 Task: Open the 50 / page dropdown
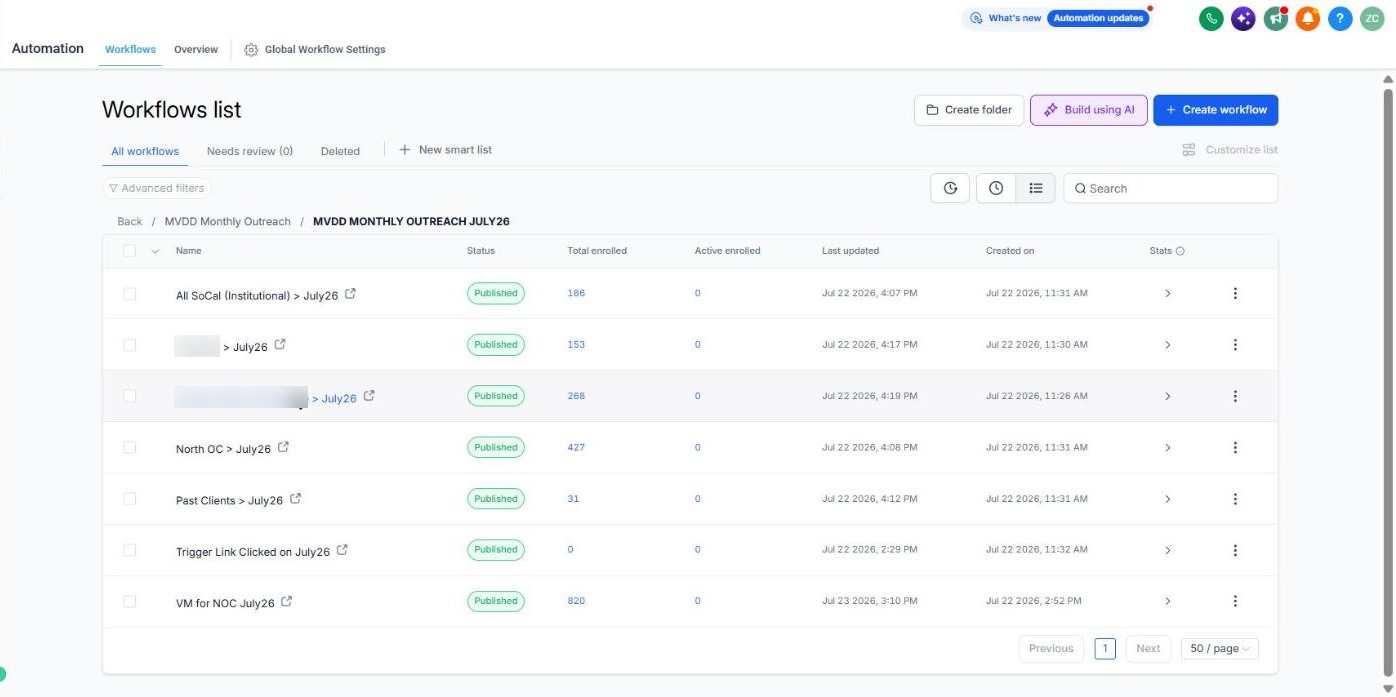1220,648
